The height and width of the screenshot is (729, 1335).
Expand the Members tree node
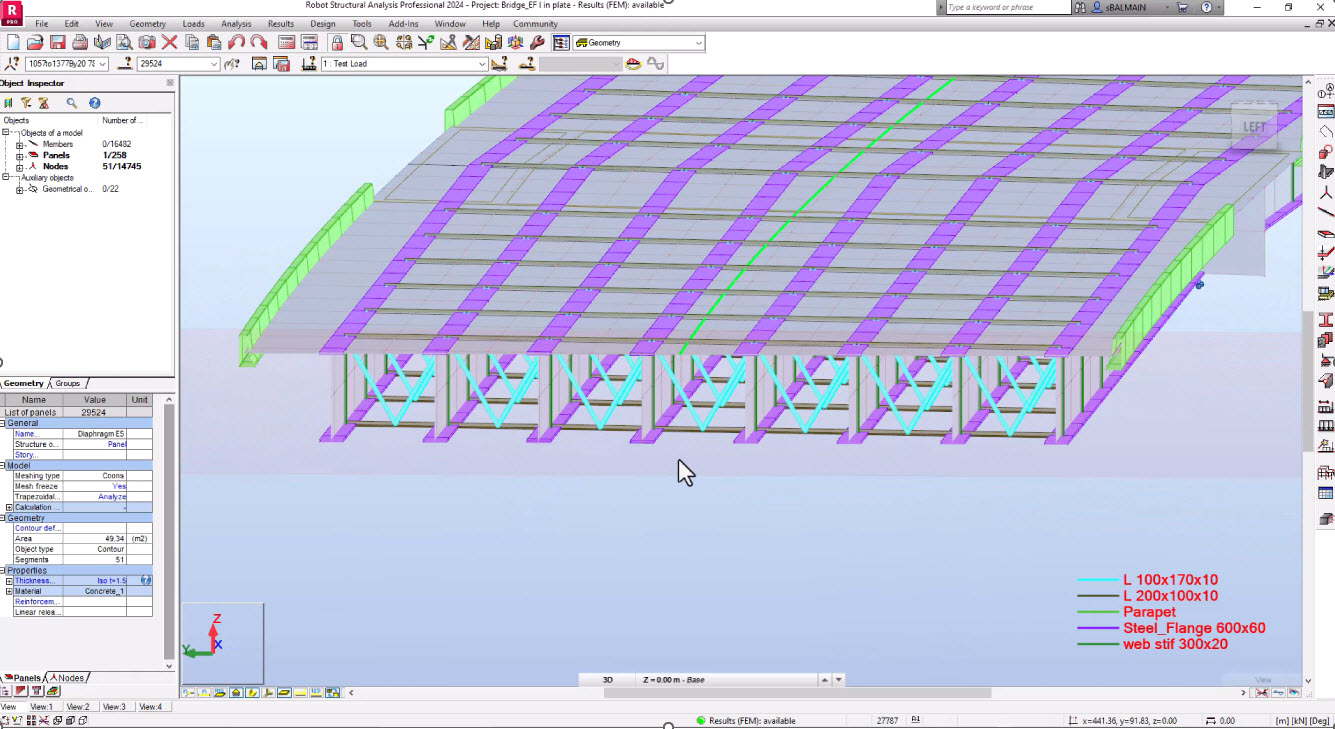pyautogui.click(x=20, y=145)
